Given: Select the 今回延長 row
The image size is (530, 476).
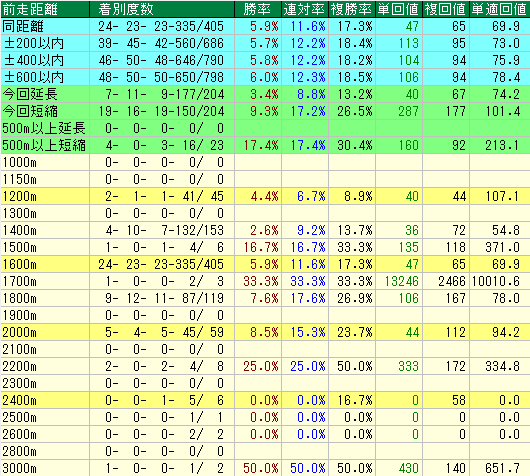Looking at the screenshot, I should point(265,94).
